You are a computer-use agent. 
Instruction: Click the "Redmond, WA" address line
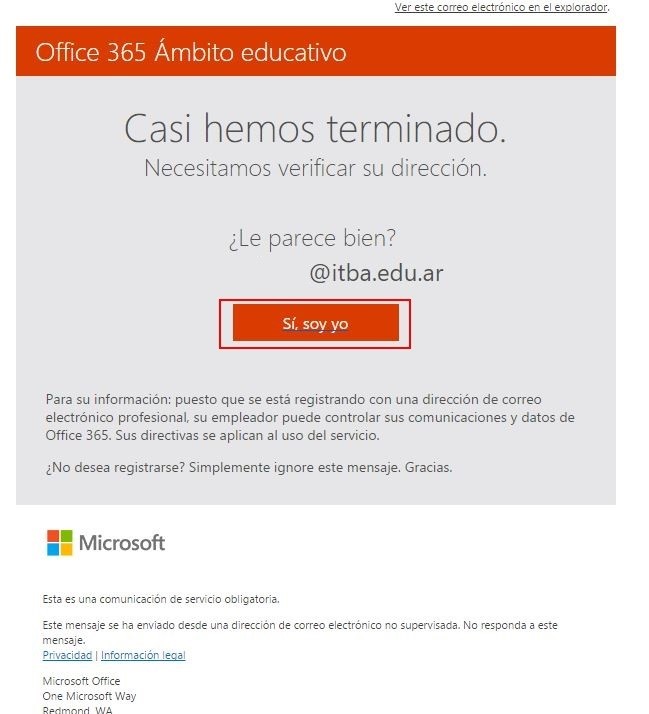[x=77, y=710]
